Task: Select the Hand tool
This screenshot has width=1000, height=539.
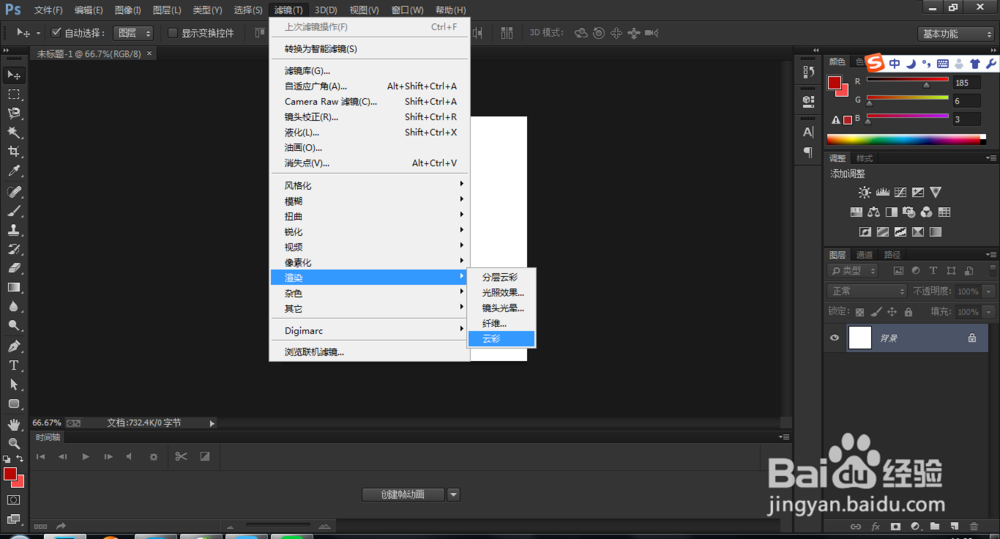Action: click(x=13, y=424)
